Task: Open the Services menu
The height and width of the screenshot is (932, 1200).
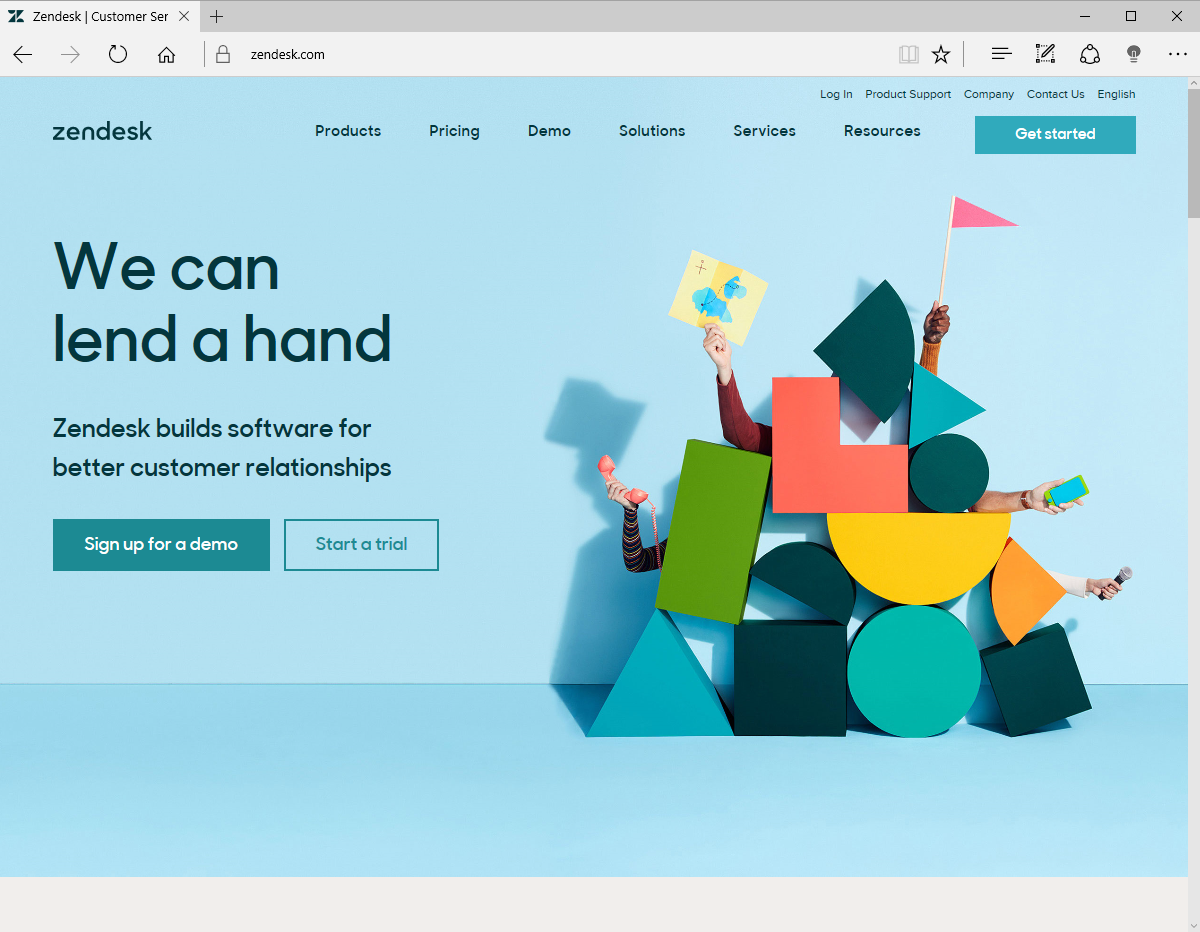Action: click(x=764, y=131)
